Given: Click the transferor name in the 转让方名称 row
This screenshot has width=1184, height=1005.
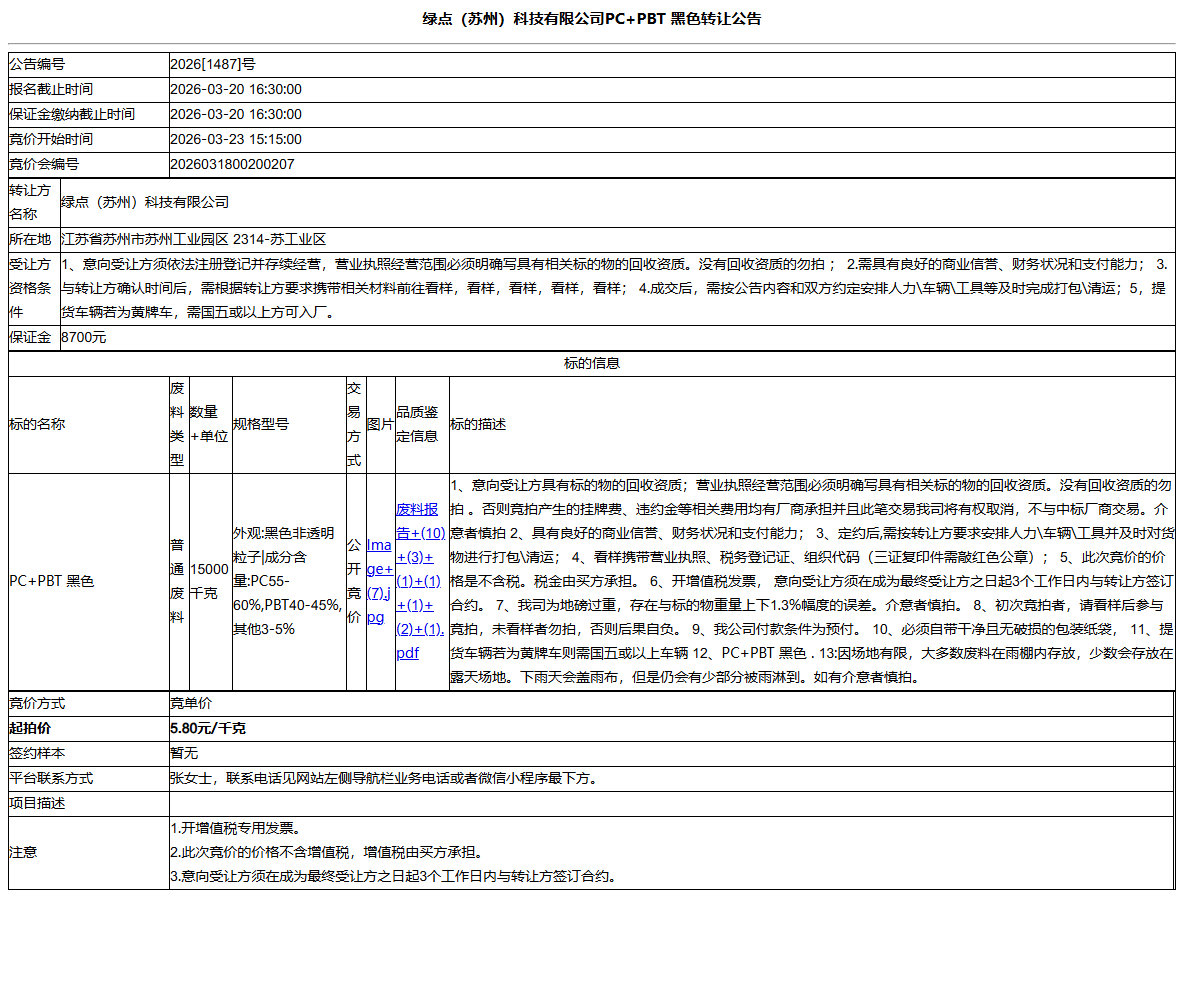Looking at the screenshot, I should [x=145, y=202].
